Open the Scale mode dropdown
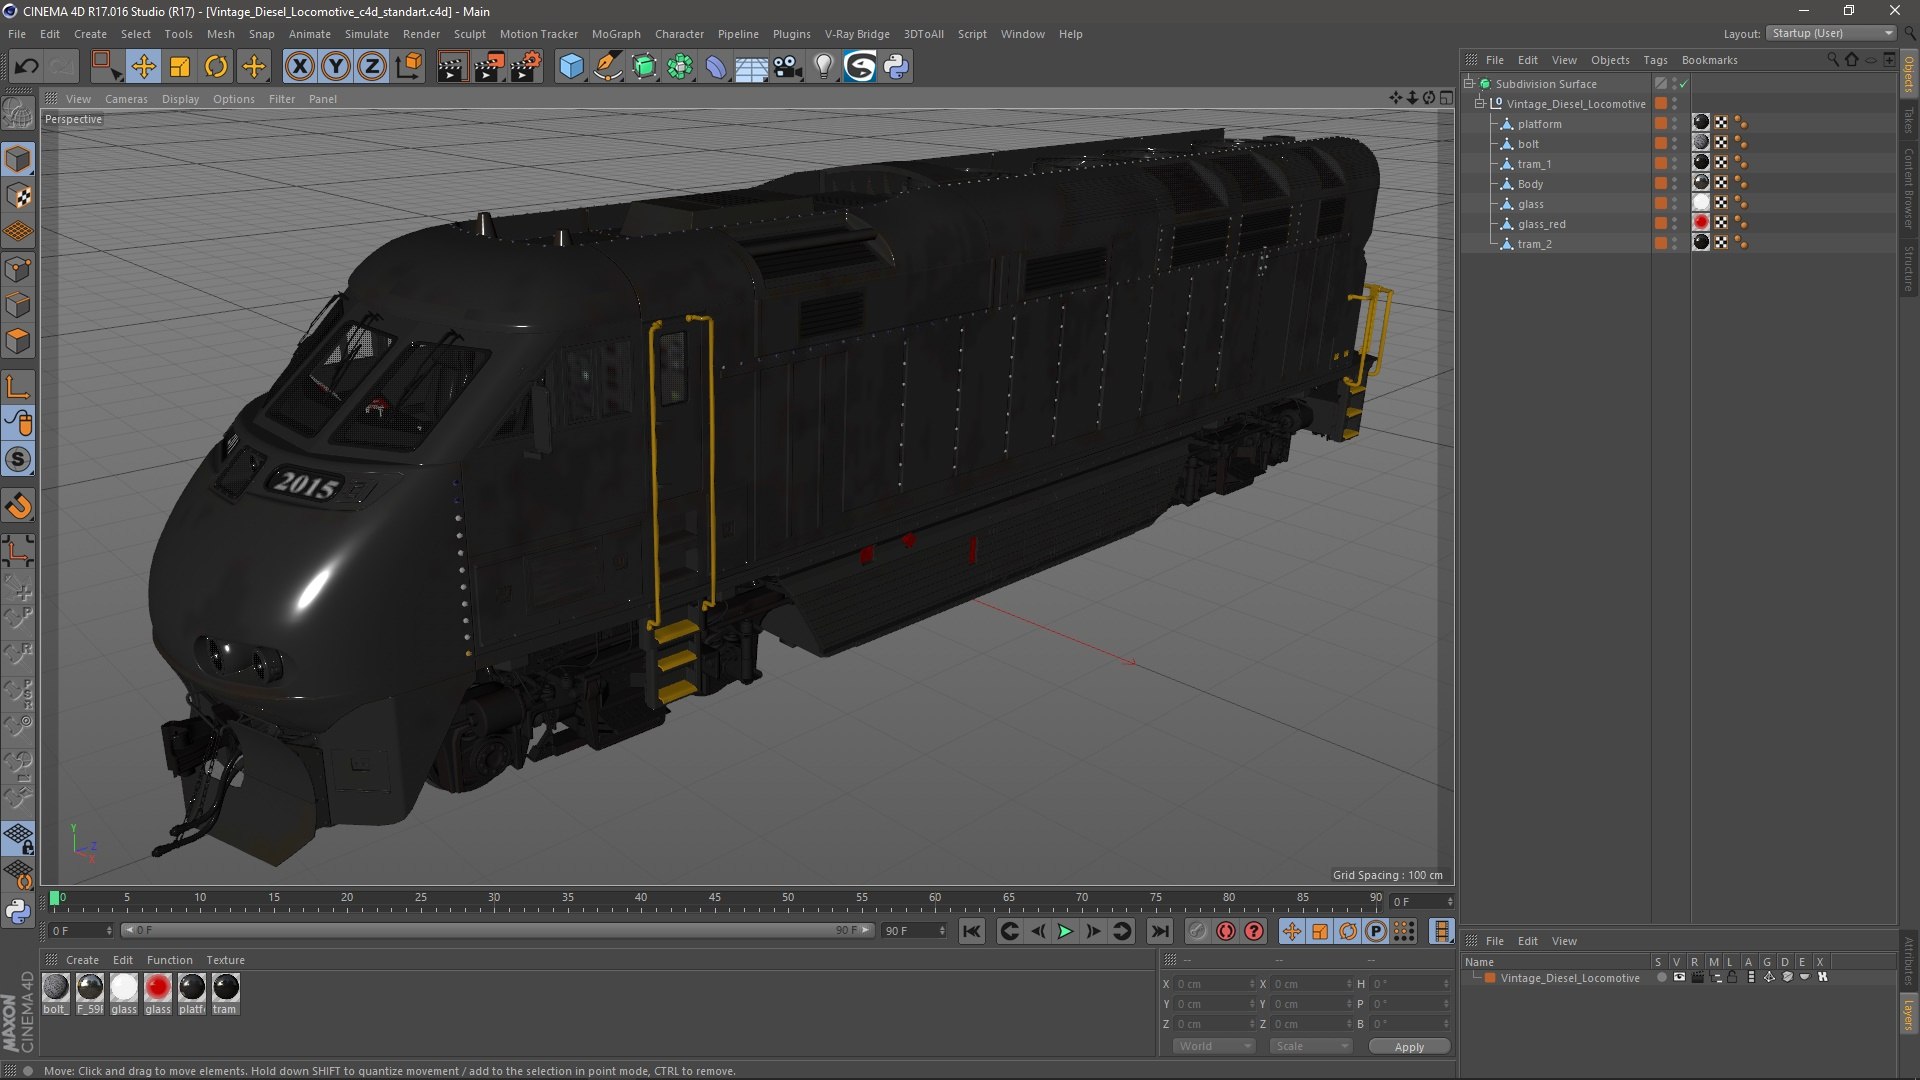 (1311, 1046)
